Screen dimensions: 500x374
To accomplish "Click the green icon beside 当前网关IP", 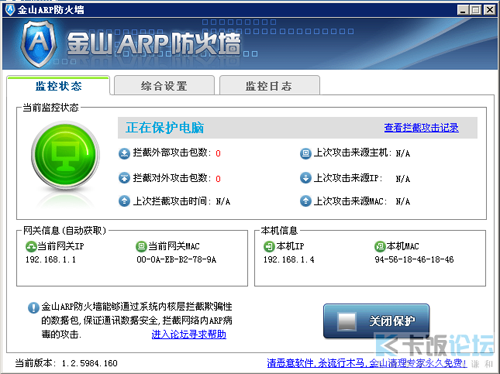I will coord(31,247).
